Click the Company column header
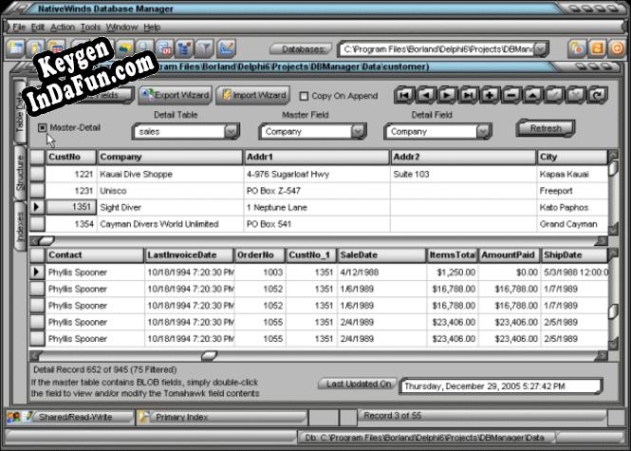This screenshot has height=451, width=631. click(x=170, y=157)
